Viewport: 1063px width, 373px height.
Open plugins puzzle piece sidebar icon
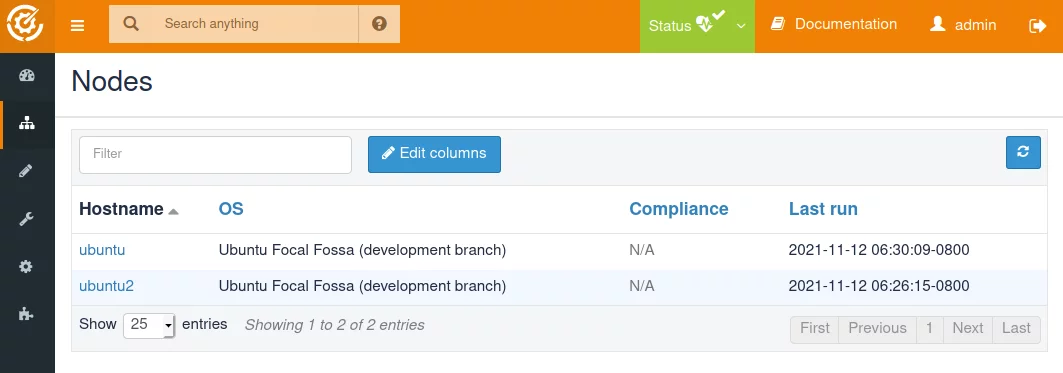coord(26,314)
